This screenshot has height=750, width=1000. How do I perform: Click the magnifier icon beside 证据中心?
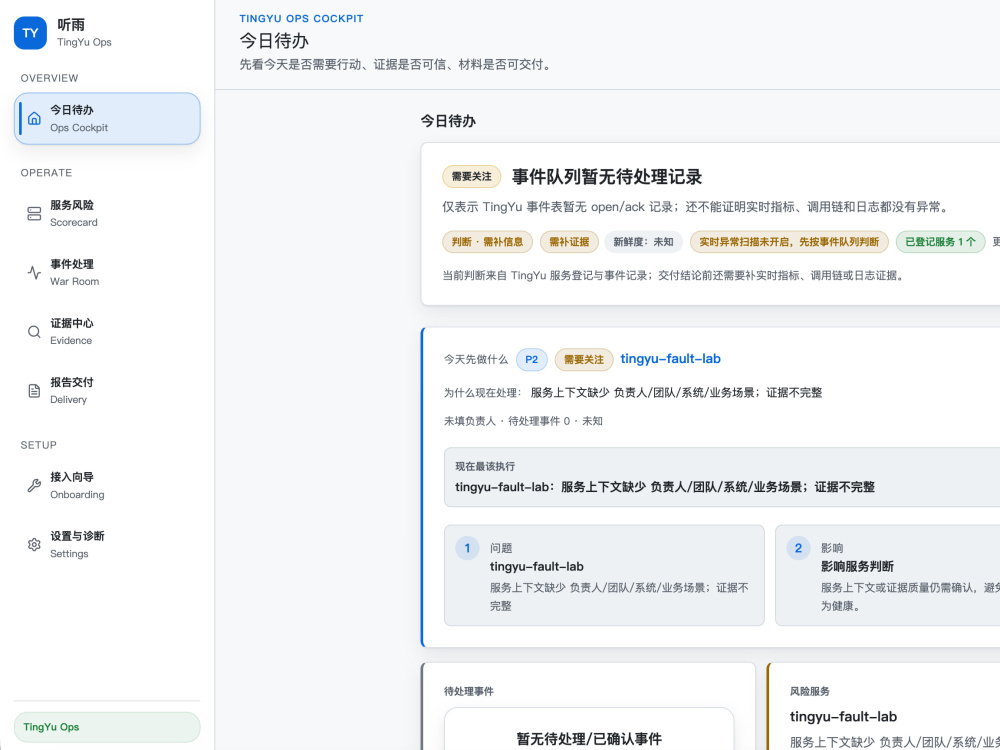34,332
